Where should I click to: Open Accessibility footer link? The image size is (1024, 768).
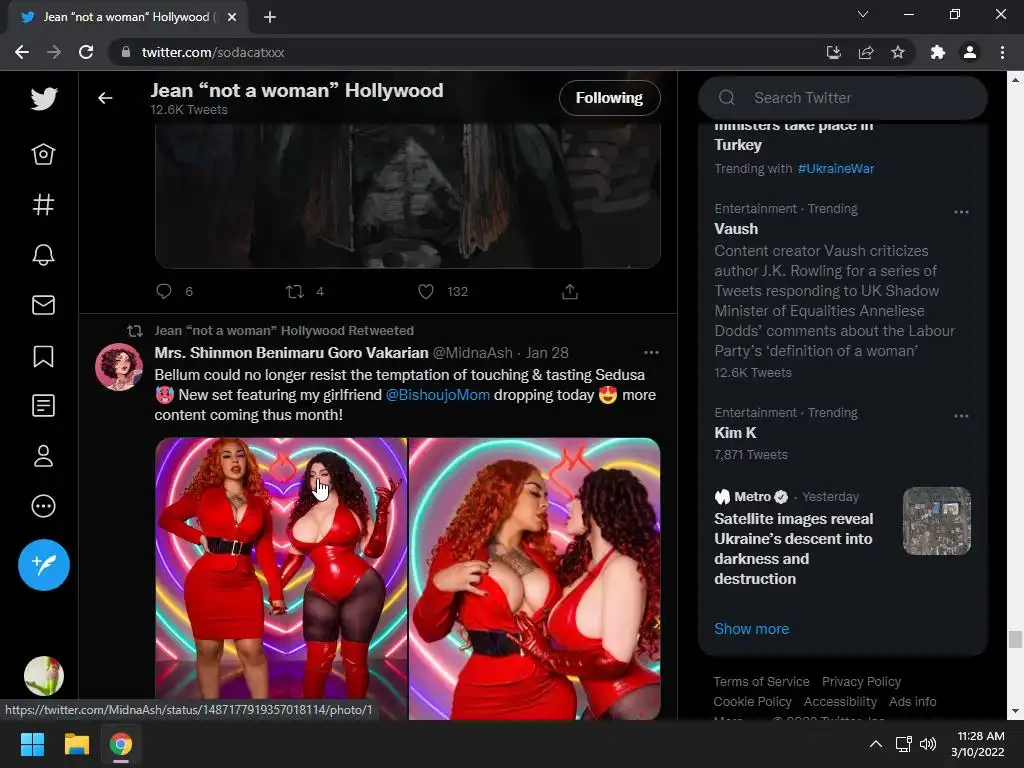click(840, 702)
